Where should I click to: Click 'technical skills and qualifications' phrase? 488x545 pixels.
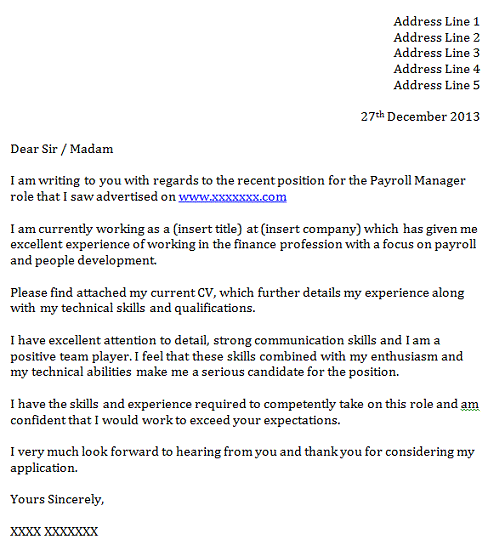pyautogui.click(x=158, y=308)
